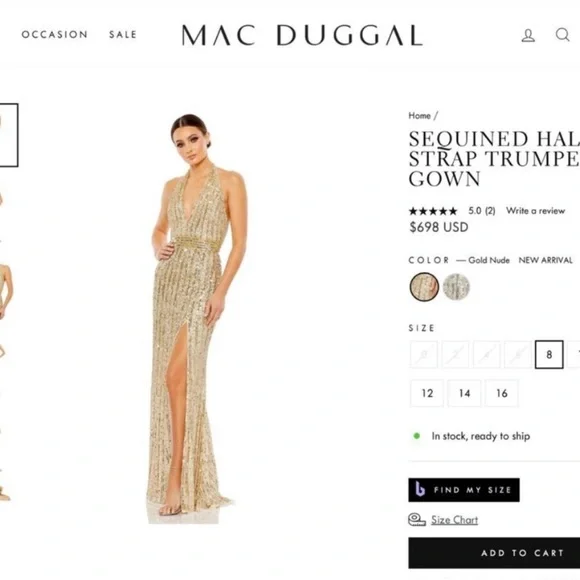Open the Sale menu

click(x=123, y=34)
